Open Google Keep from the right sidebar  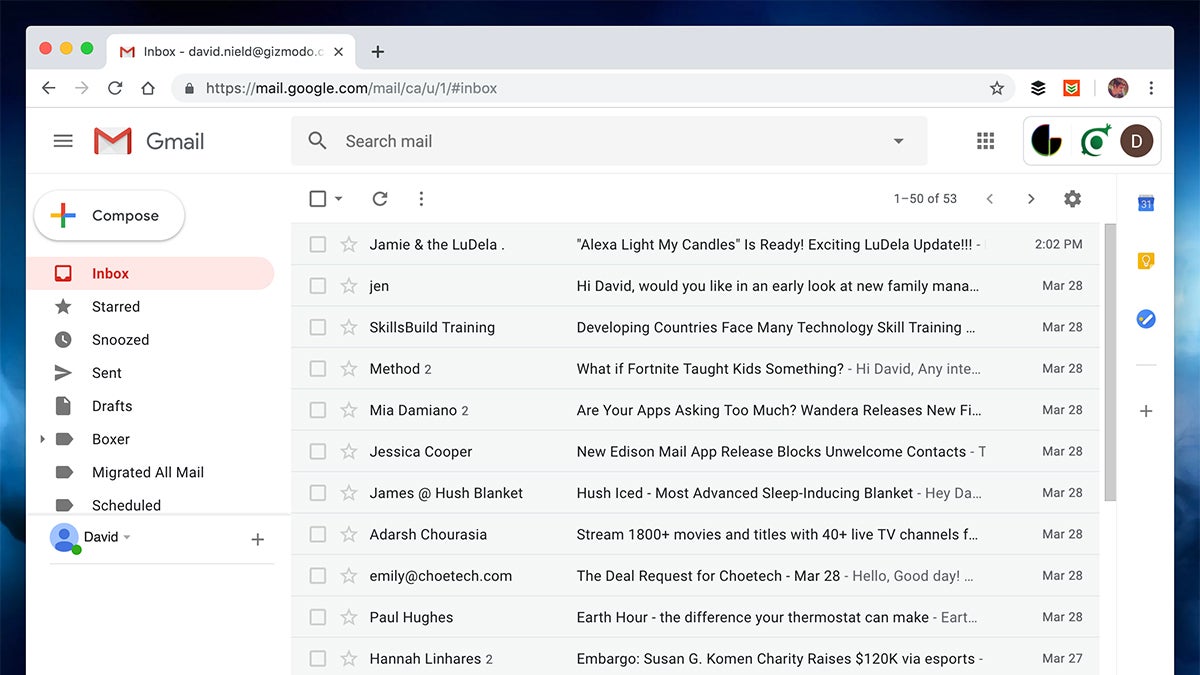point(1144,261)
